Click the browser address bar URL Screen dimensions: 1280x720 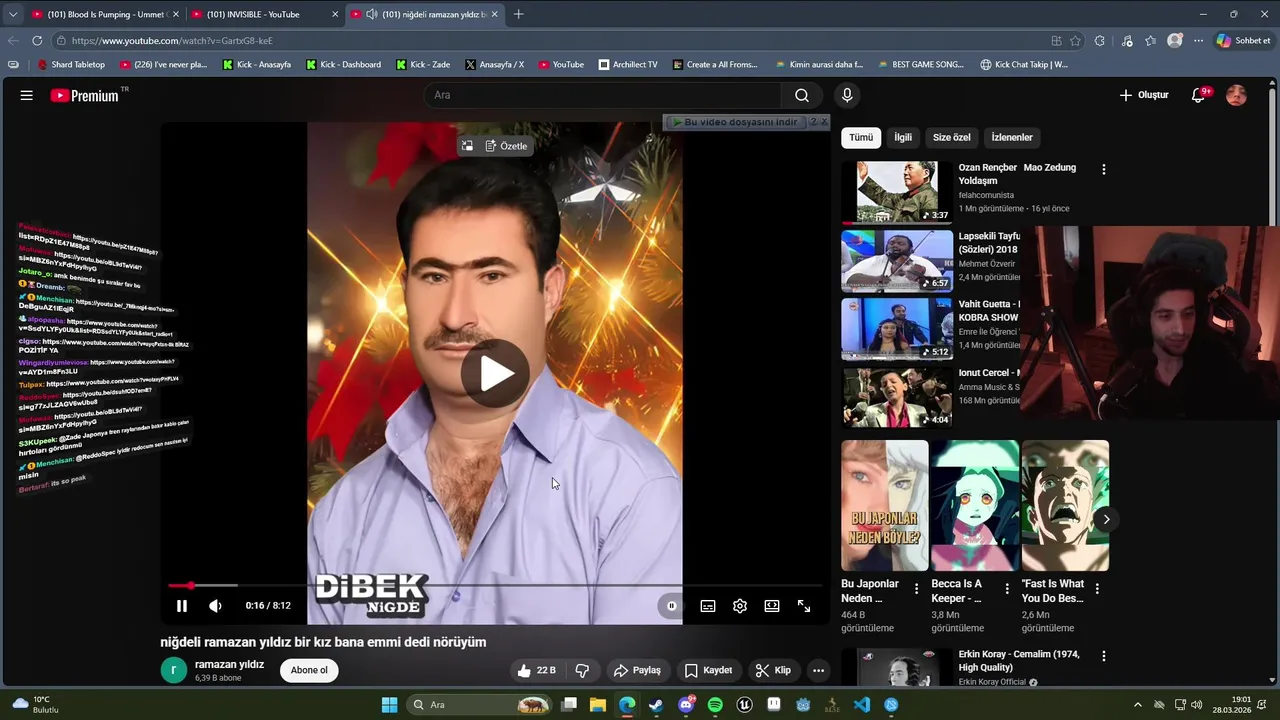tap(172, 41)
